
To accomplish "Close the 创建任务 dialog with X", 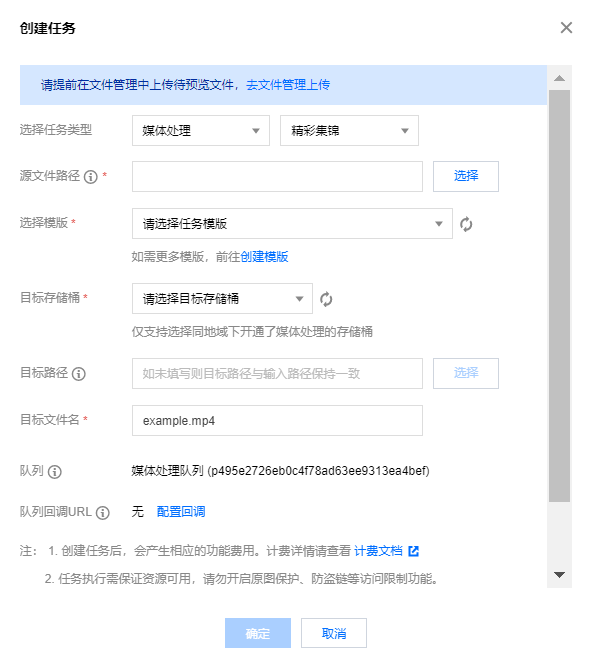I will [x=566, y=28].
